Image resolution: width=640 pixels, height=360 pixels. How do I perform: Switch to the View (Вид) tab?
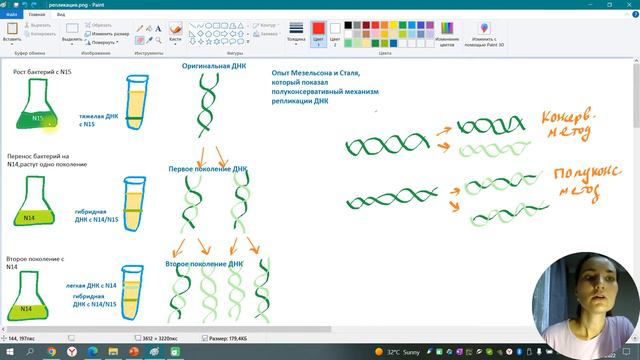pyautogui.click(x=61, y=14)
